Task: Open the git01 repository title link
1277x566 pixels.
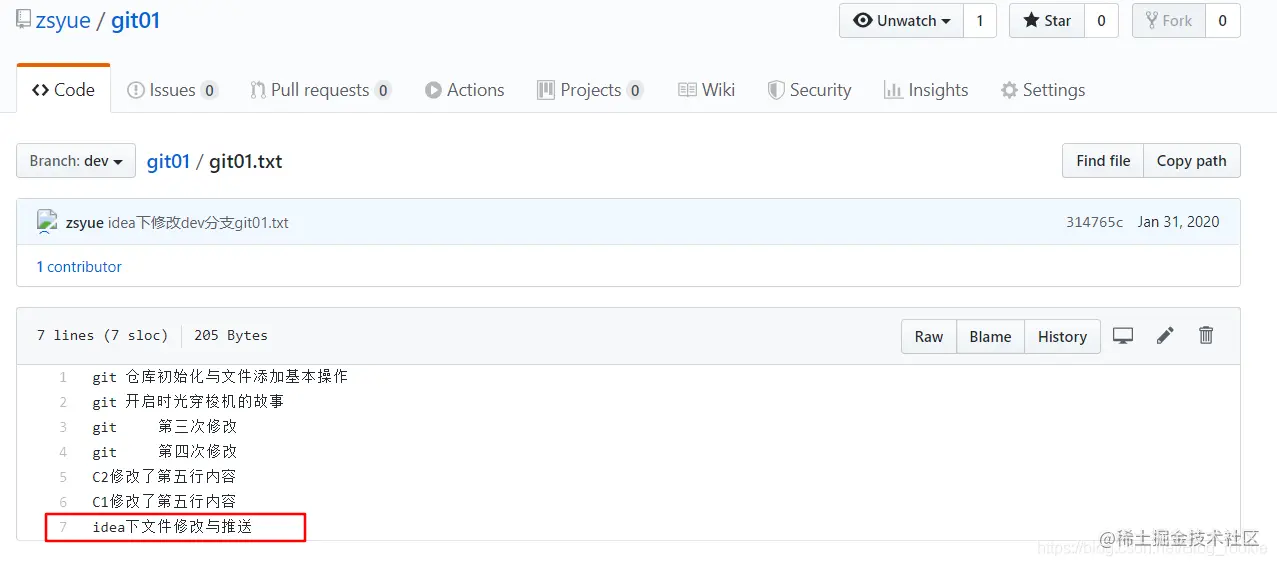Action: (136, 21)
